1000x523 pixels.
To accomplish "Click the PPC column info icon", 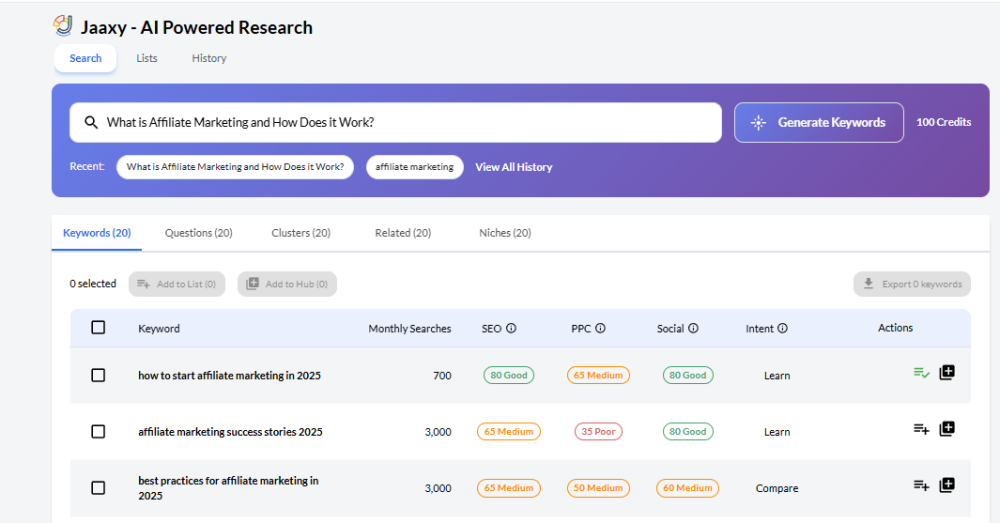I will click(x=600, y=328).
